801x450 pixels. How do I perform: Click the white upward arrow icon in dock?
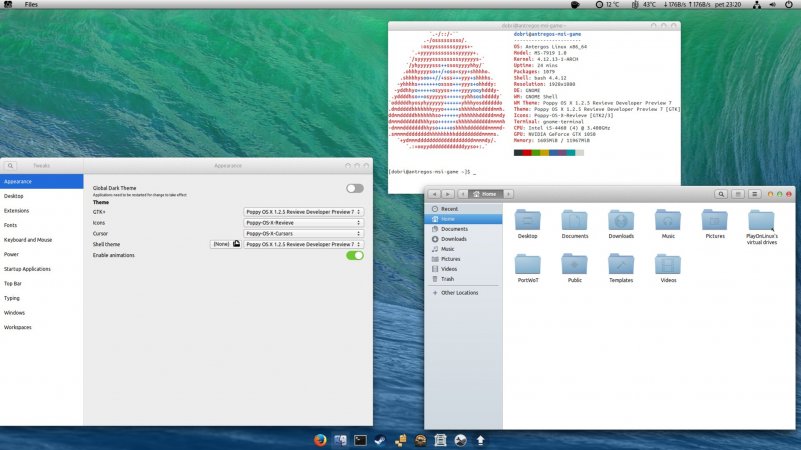pos(480,440)
